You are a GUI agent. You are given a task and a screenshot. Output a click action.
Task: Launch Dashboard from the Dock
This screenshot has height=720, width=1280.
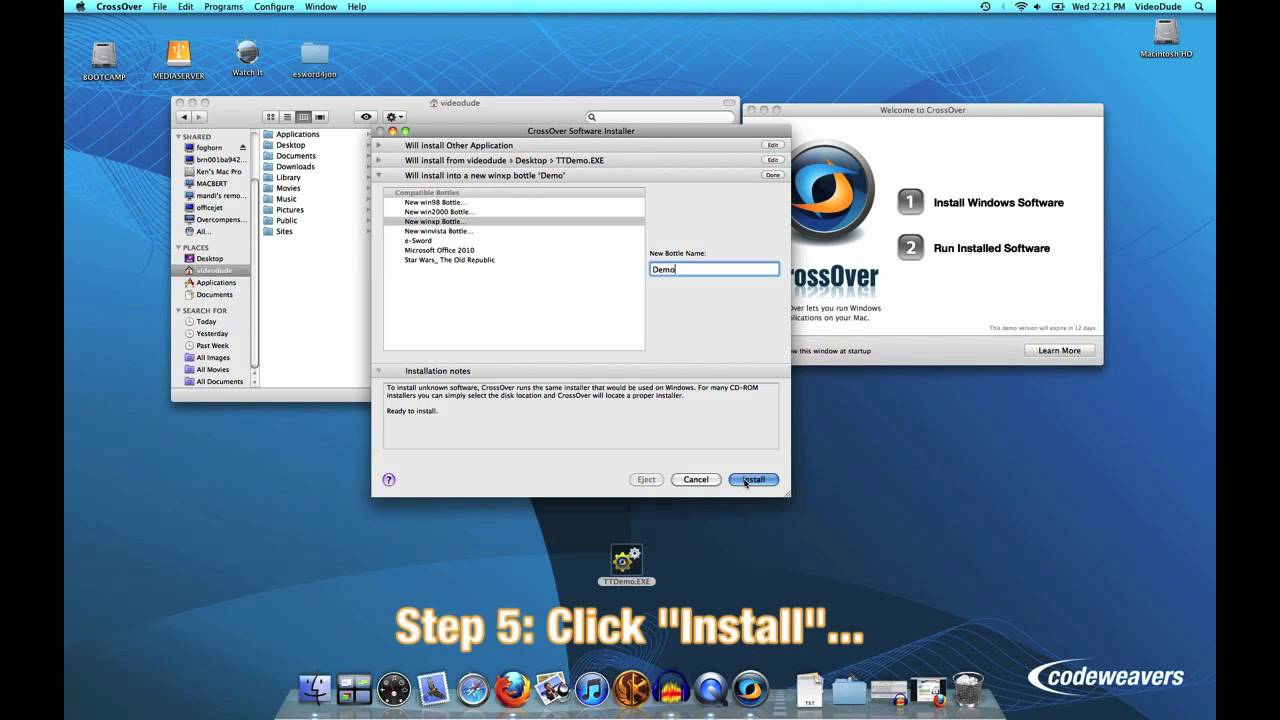(394, 688)
